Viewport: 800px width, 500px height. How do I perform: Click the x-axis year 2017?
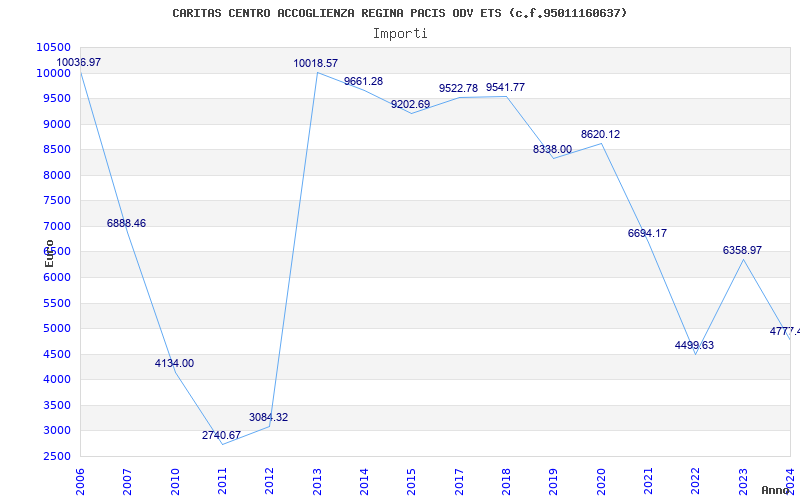(x=459, y=482)
